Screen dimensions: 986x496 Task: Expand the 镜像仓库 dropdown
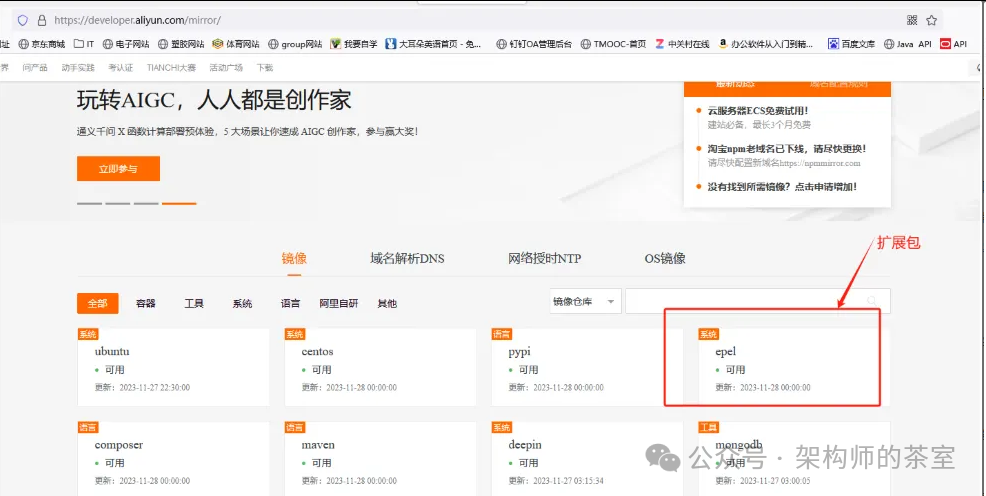[x=585, y=301]
